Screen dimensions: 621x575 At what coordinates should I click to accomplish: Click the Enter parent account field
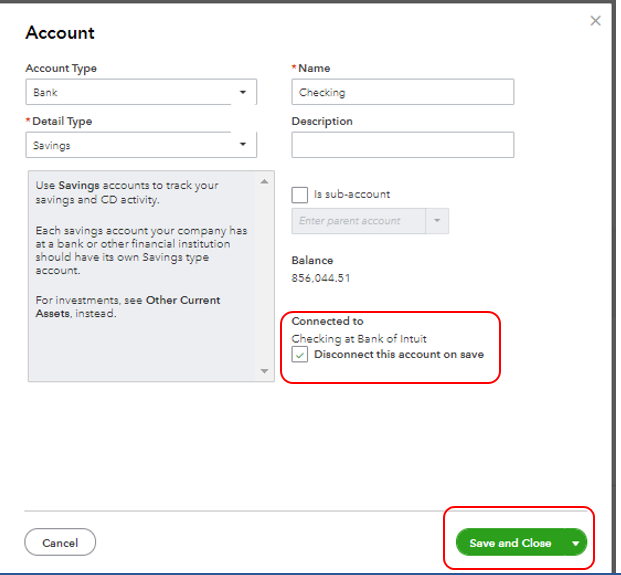[x=359, y=221]
